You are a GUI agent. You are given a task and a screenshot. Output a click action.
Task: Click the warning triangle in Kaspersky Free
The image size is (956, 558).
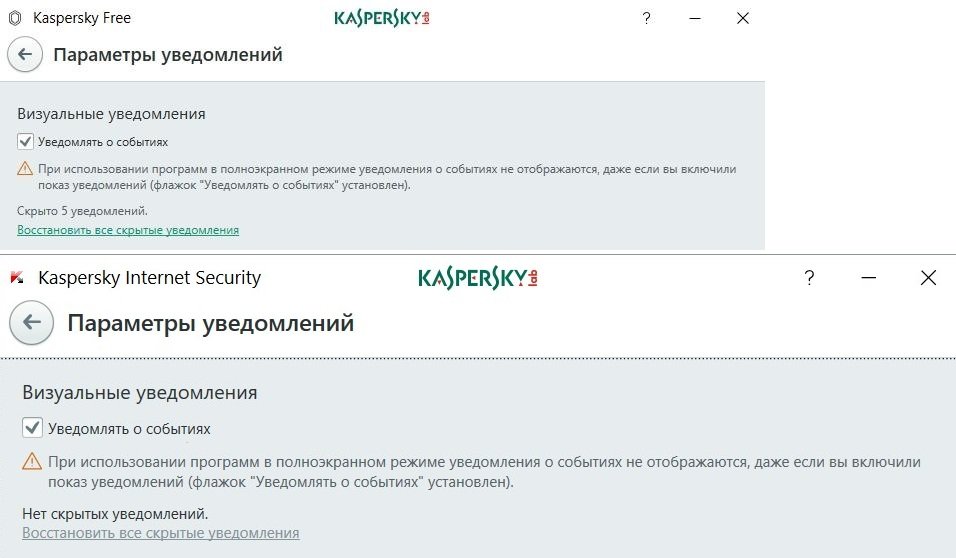click(25, 169)
